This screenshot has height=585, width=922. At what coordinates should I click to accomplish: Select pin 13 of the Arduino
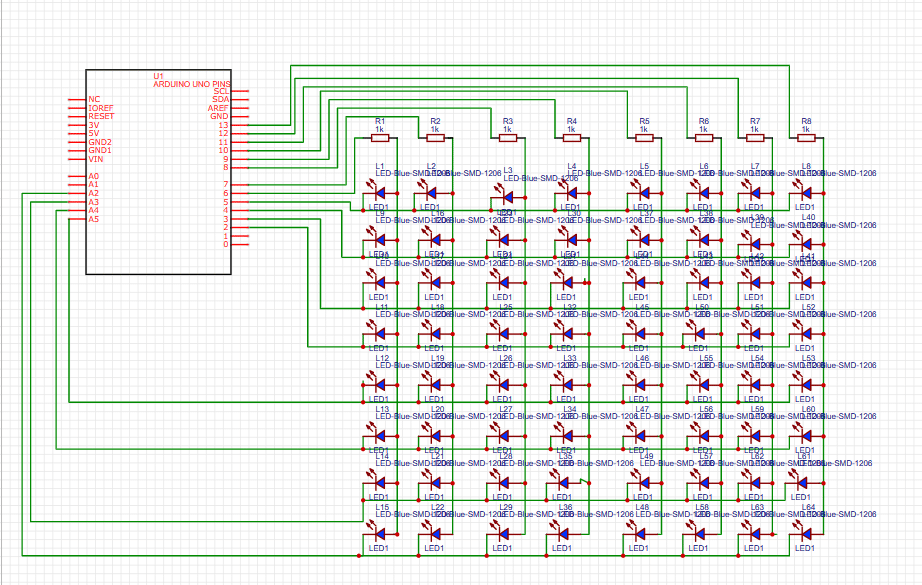pos(222,124)
